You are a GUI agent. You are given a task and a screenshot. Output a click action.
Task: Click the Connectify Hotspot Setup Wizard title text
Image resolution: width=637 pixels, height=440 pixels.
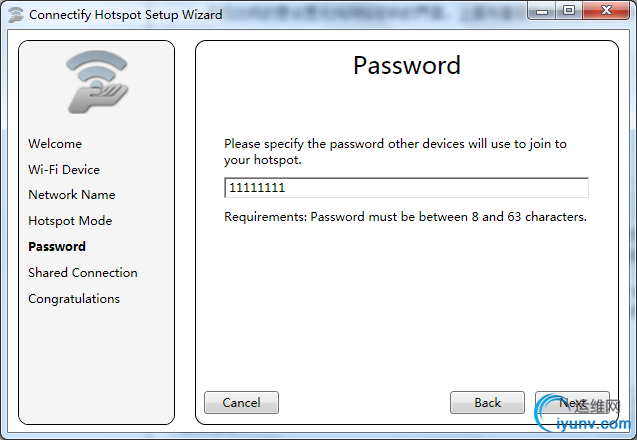(126, 15)
